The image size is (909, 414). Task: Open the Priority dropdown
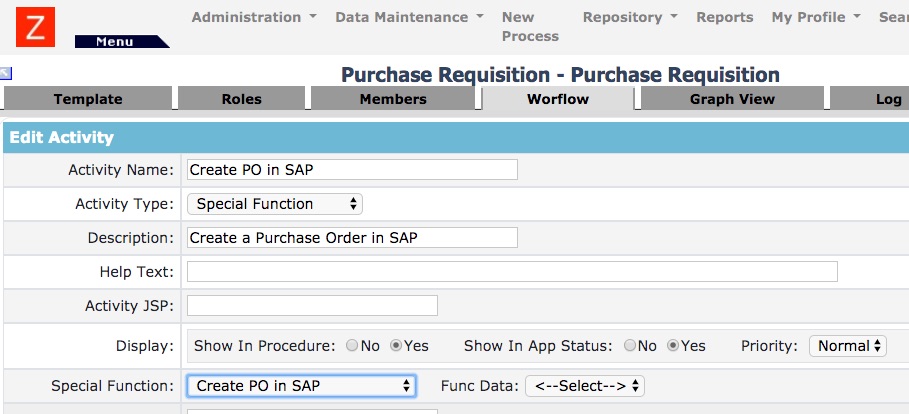click(848, 346)
